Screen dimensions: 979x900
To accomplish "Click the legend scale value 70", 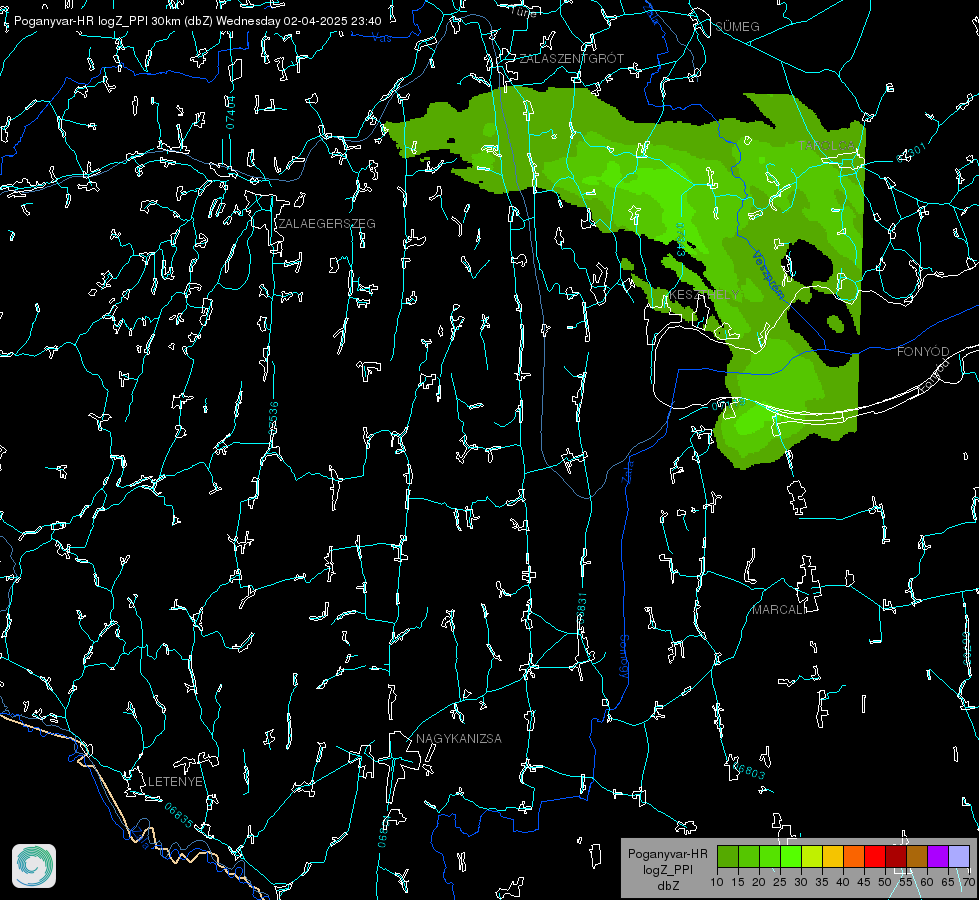I will coord(968,882).
